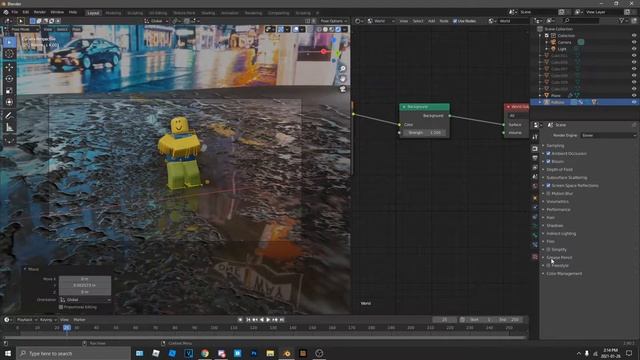The width and height of the screenshot is (640, 360).
Task: Expand the Depth of Field panel
Action: [x=559, y=169]
